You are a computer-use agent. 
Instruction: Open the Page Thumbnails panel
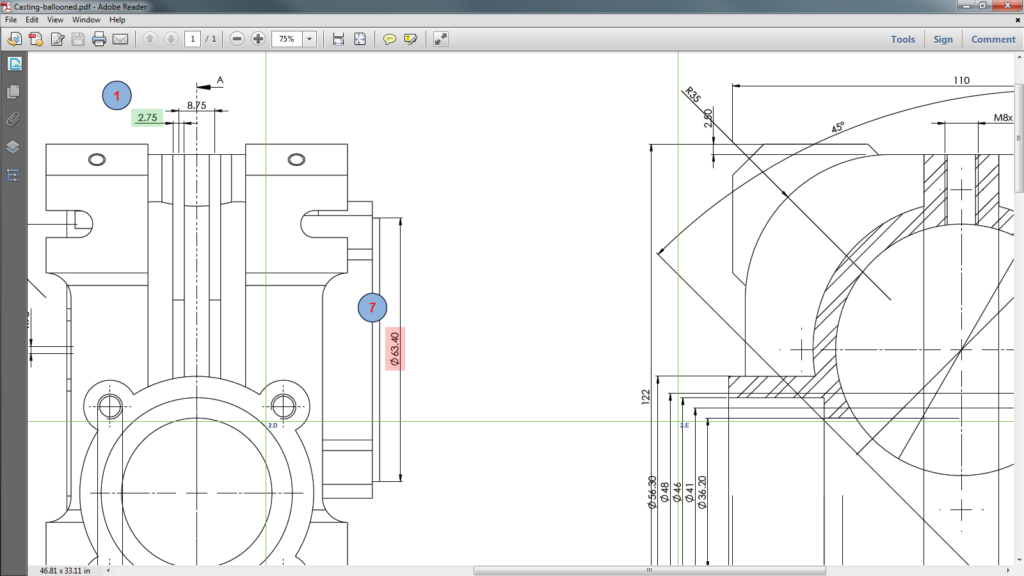pos(14,91)
